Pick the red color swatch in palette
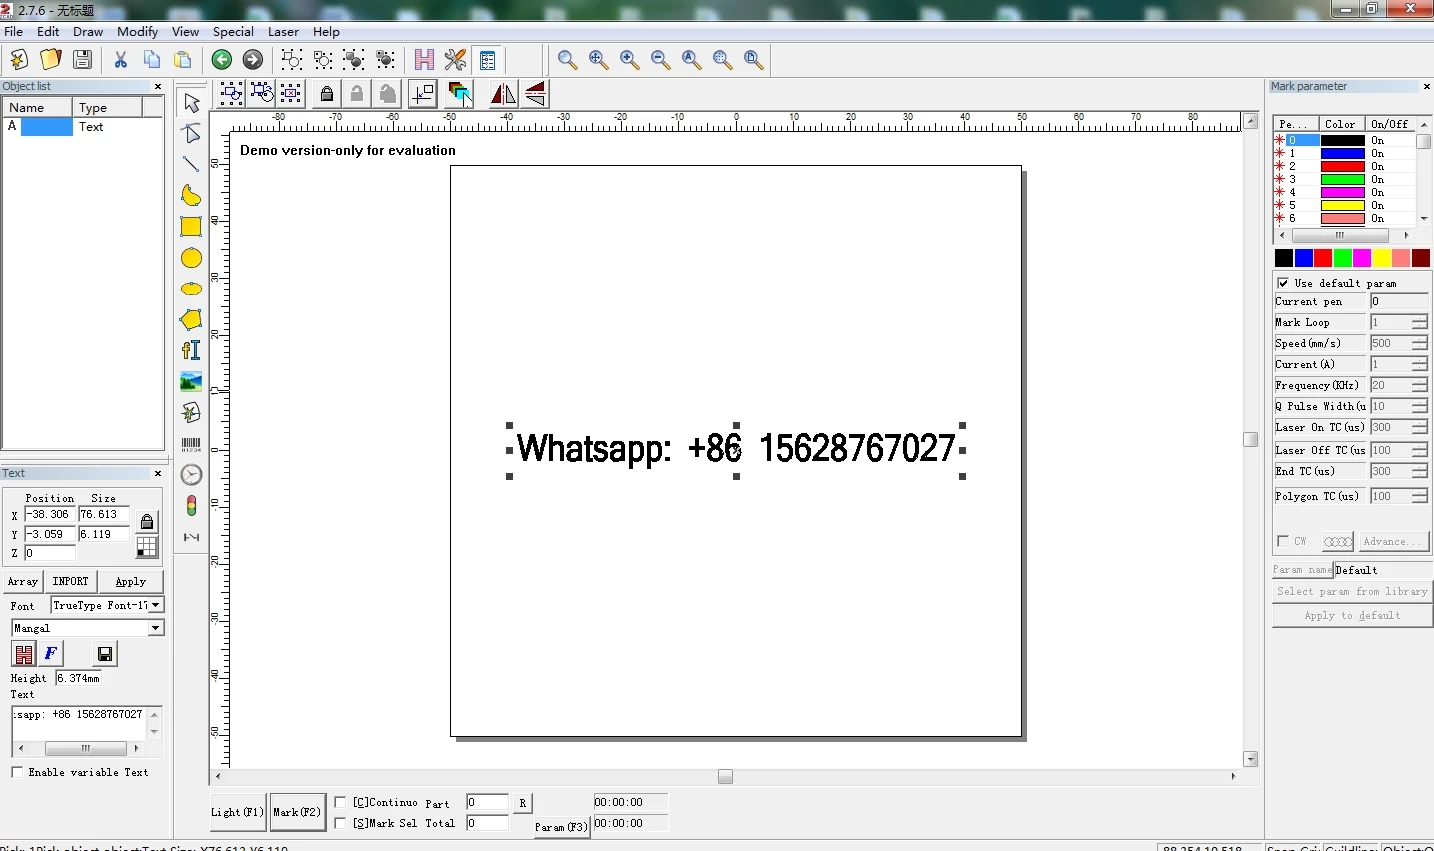Viewport: 1434px width, 851px height. (x=1323, y=258)
